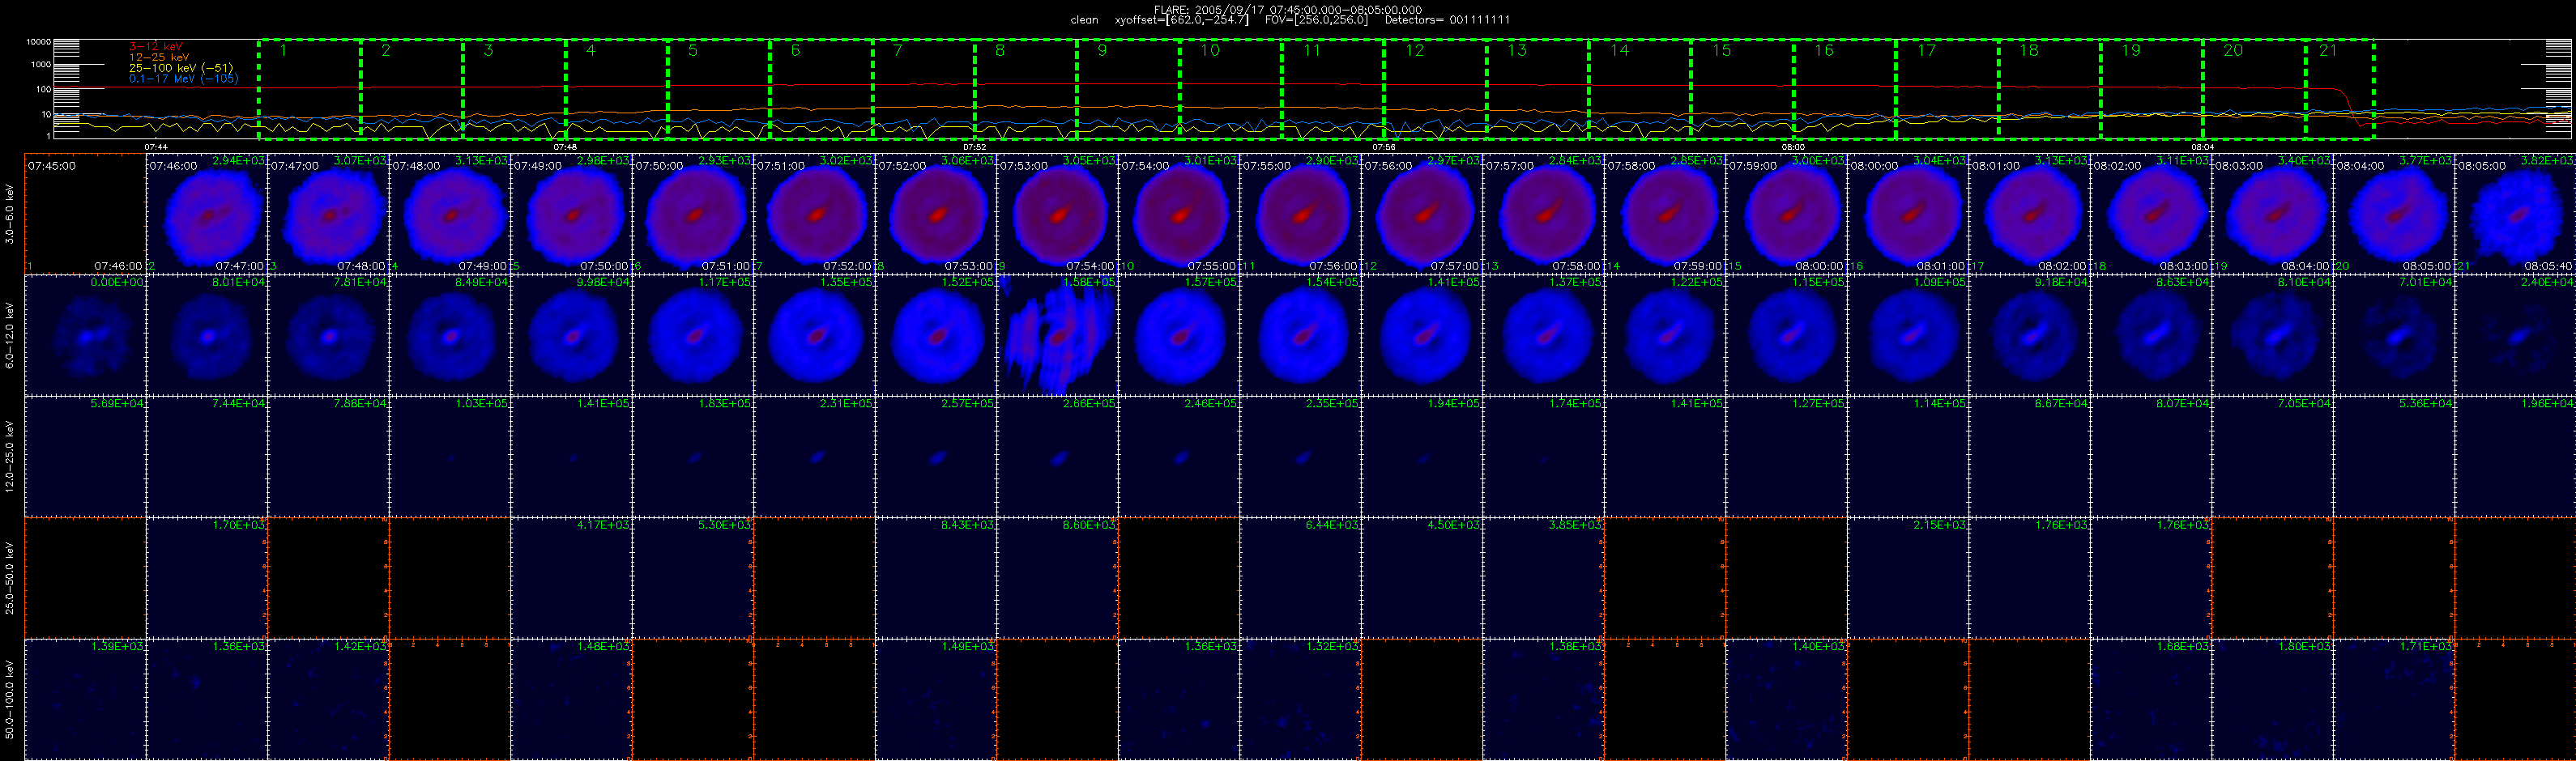
Task: Click the xyoffset=[662.0,-254.7] header text
Action: point(1181,20)
